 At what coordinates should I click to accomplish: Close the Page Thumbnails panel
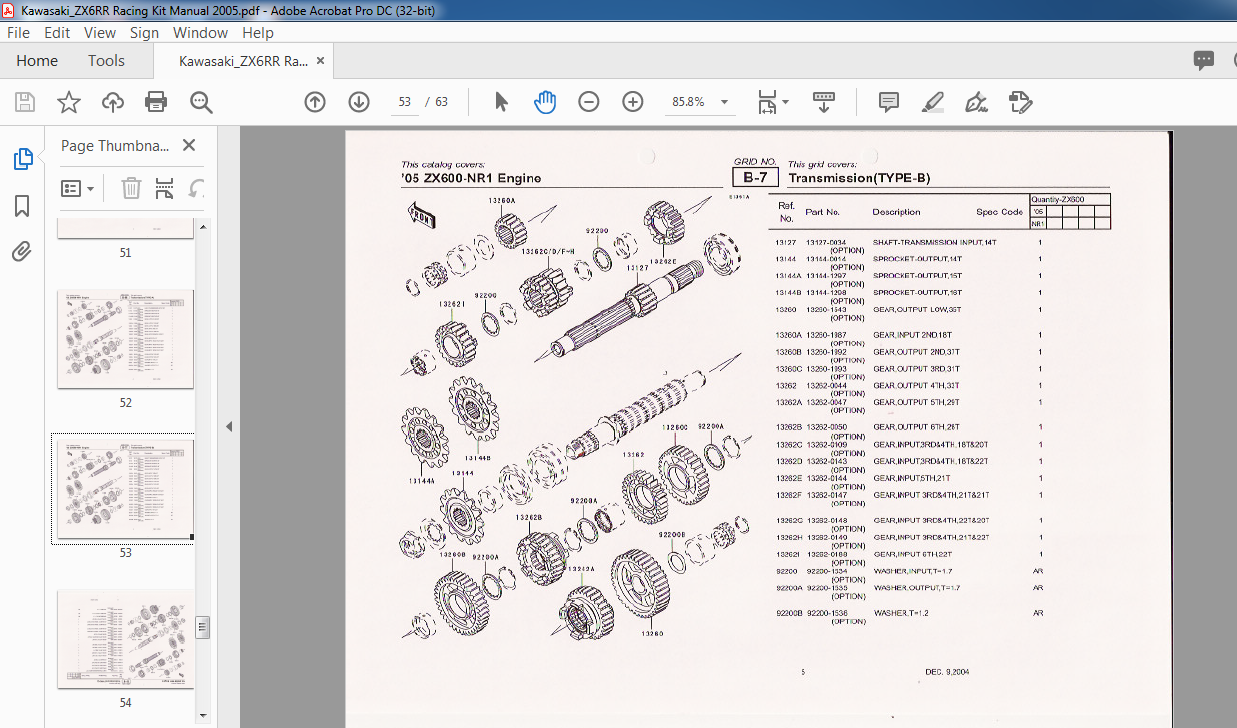point(189,146)
